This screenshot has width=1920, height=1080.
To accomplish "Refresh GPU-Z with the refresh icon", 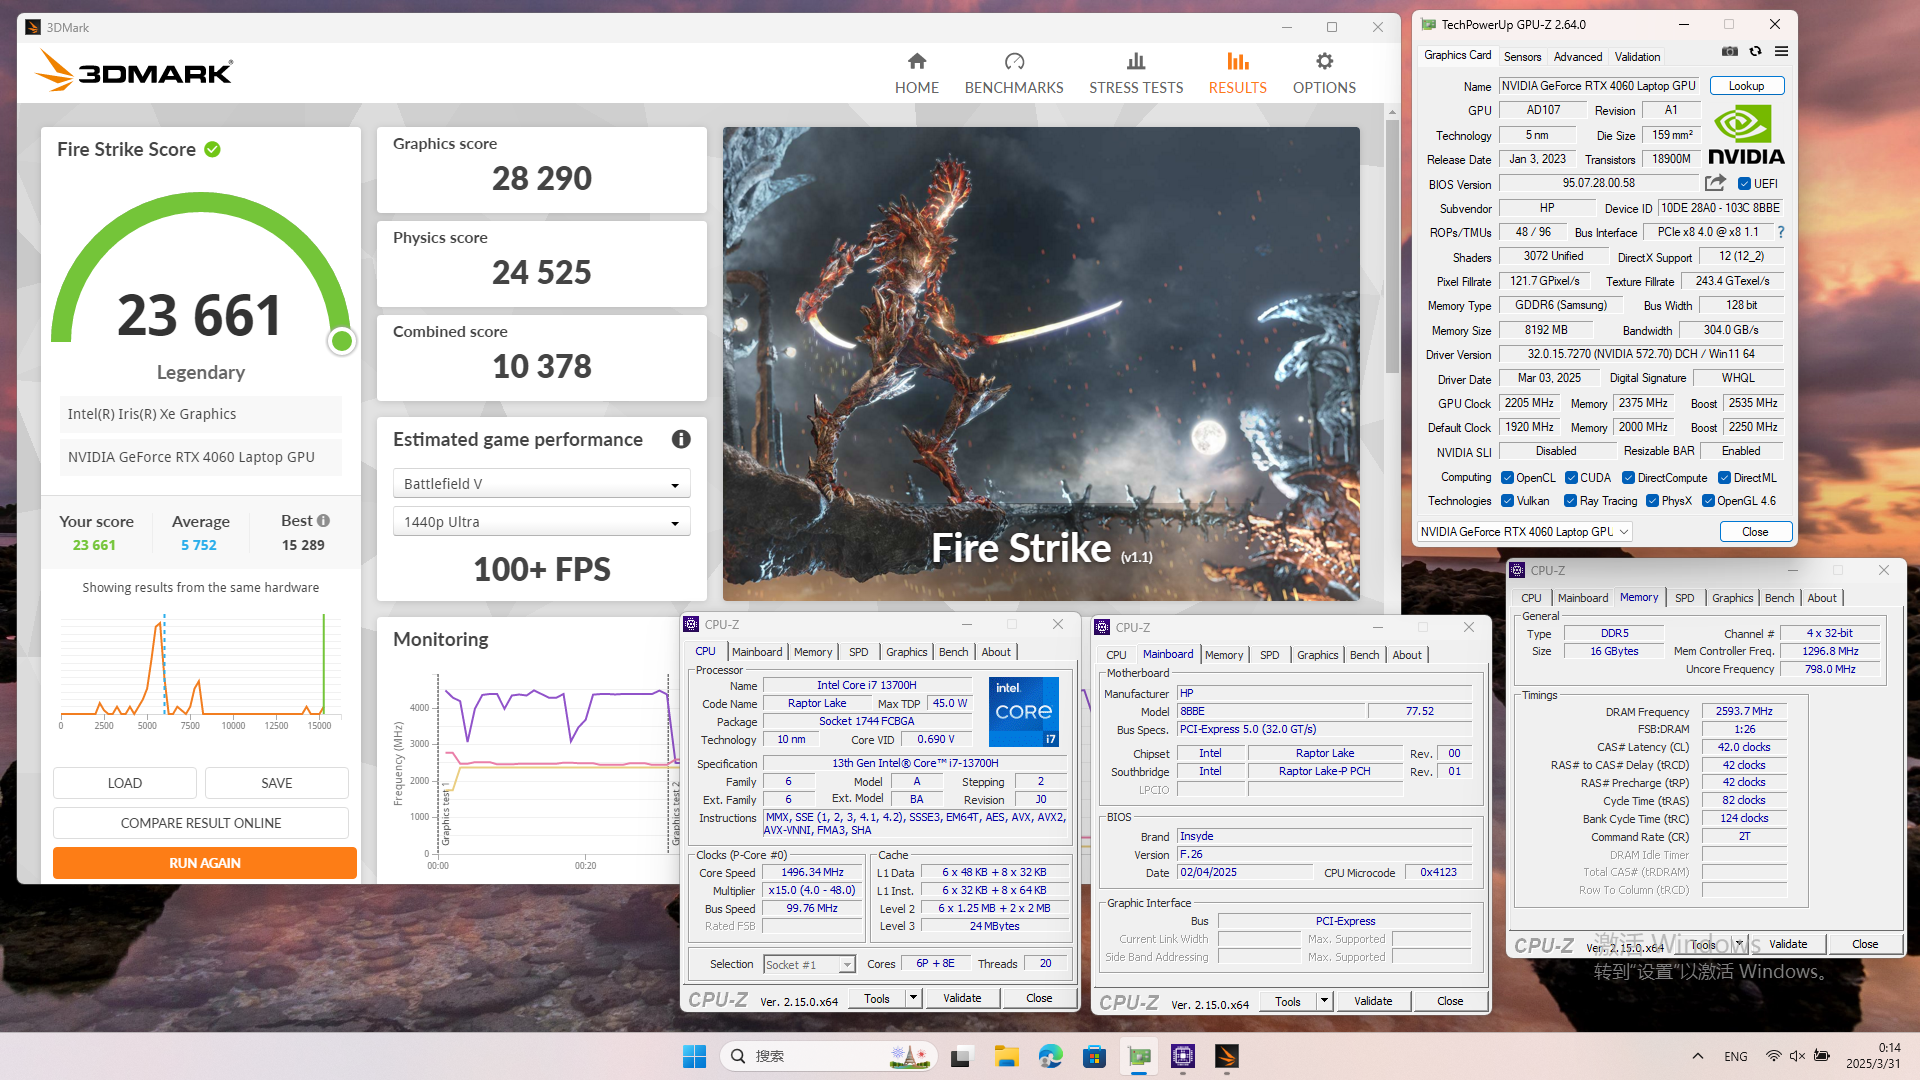I will click(1755, 52).
